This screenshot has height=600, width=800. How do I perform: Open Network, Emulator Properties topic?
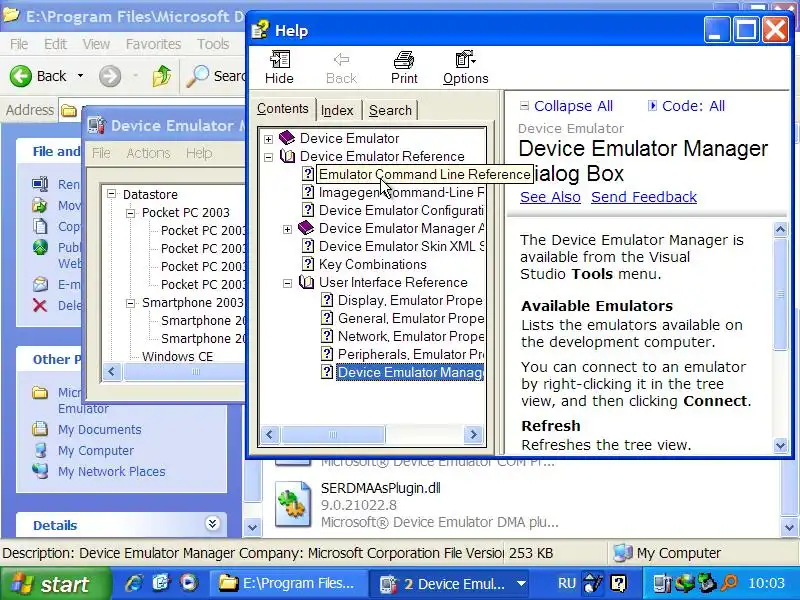[411, 336]
